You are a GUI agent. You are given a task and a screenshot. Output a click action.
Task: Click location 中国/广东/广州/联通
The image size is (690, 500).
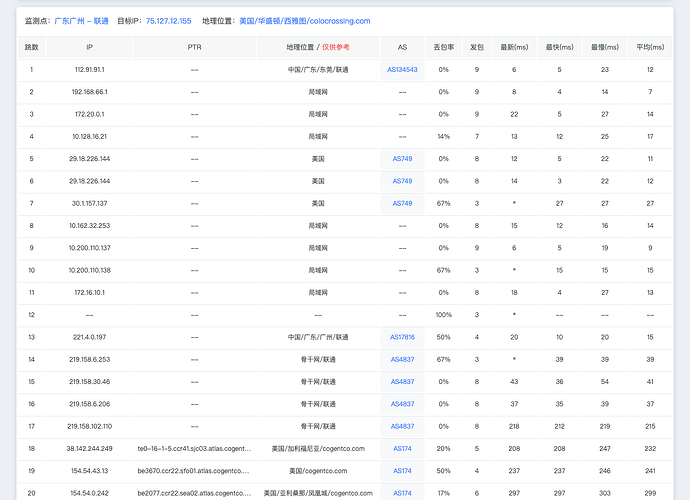[x=318, y=337]
